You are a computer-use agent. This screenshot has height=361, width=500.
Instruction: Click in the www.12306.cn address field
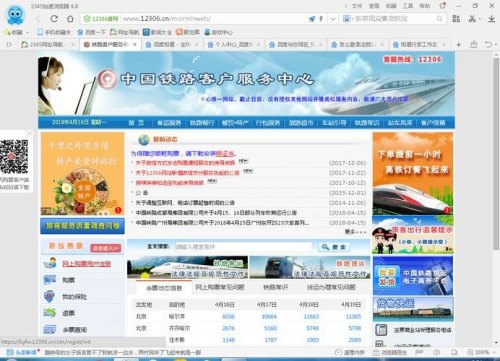[x=213, y=19]
